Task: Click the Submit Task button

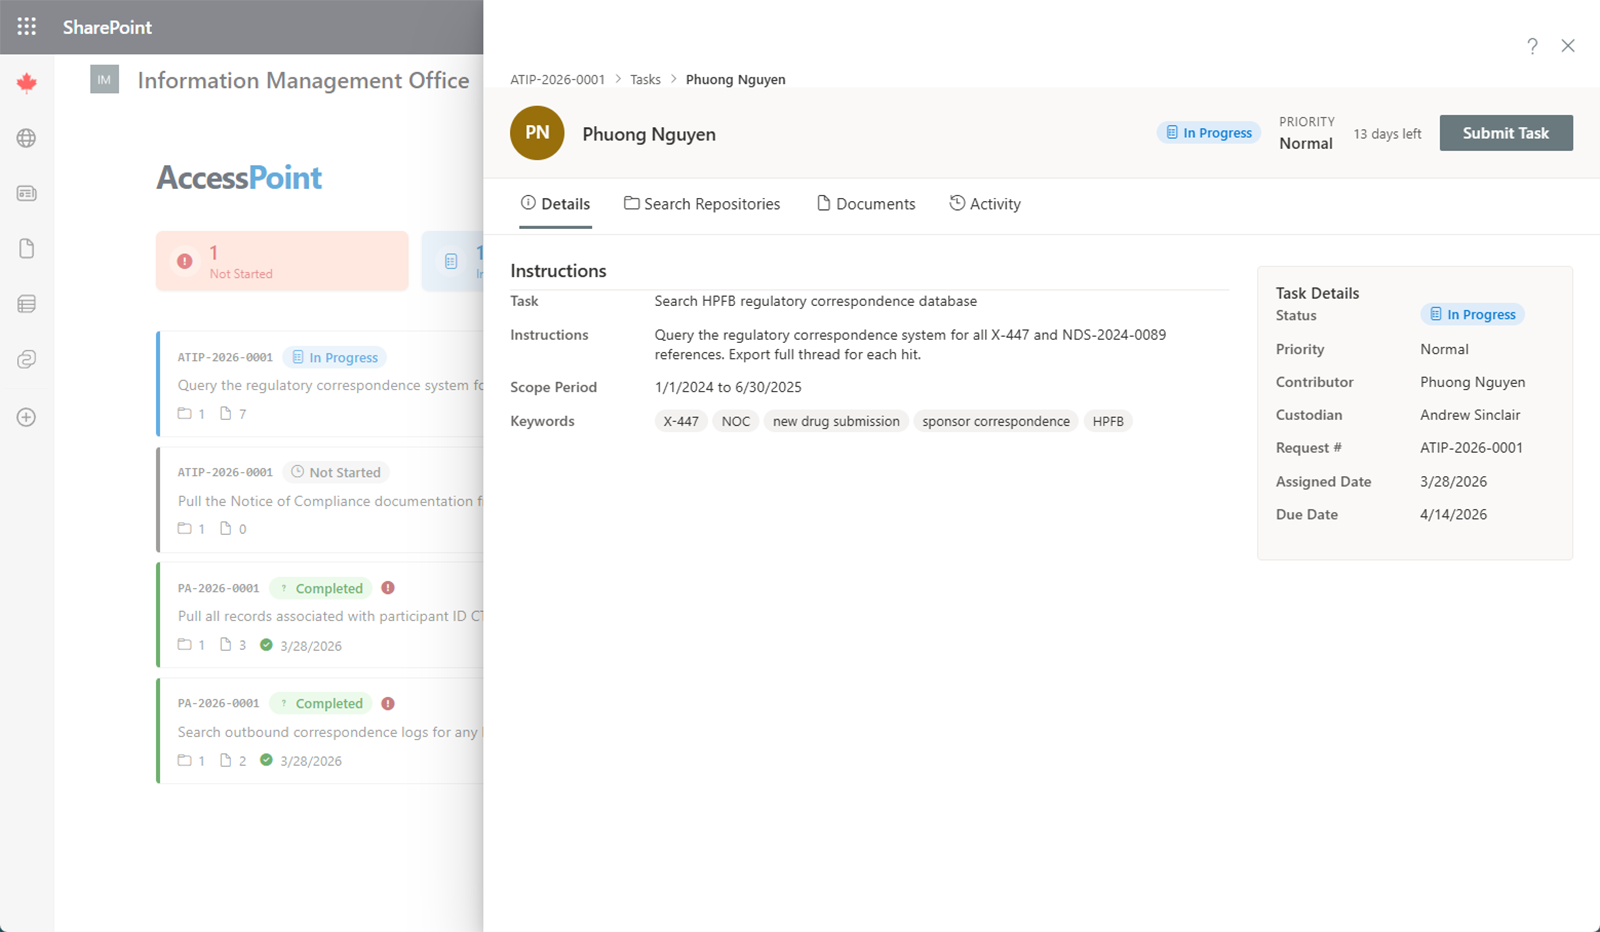Action: 1505,132
